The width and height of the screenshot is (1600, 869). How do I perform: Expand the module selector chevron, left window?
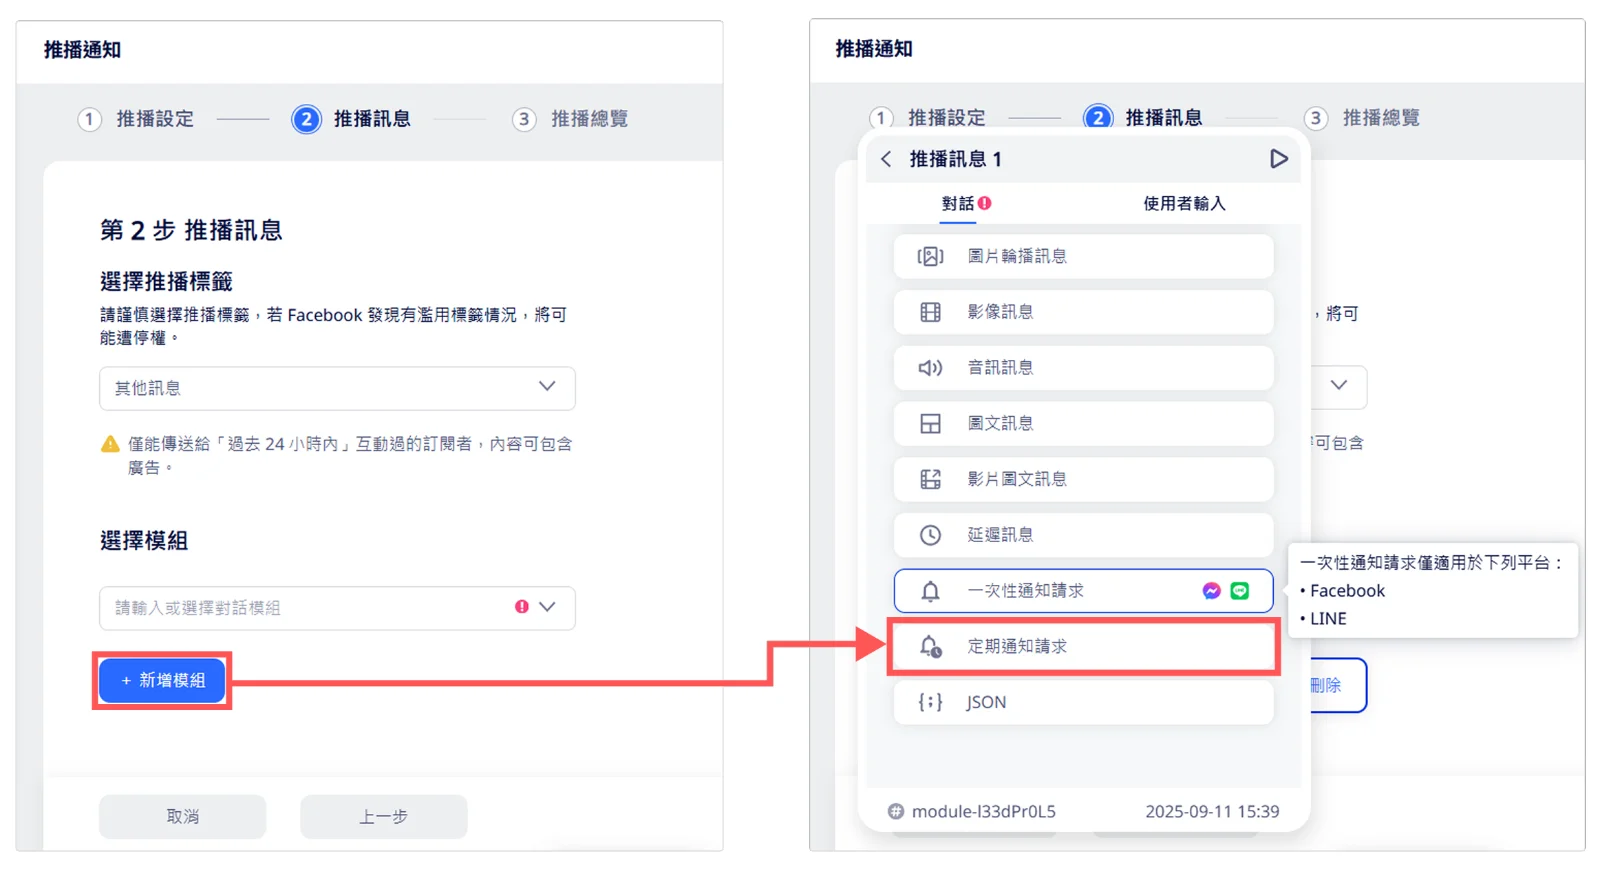pyautogui.click(x=547, y=607)
